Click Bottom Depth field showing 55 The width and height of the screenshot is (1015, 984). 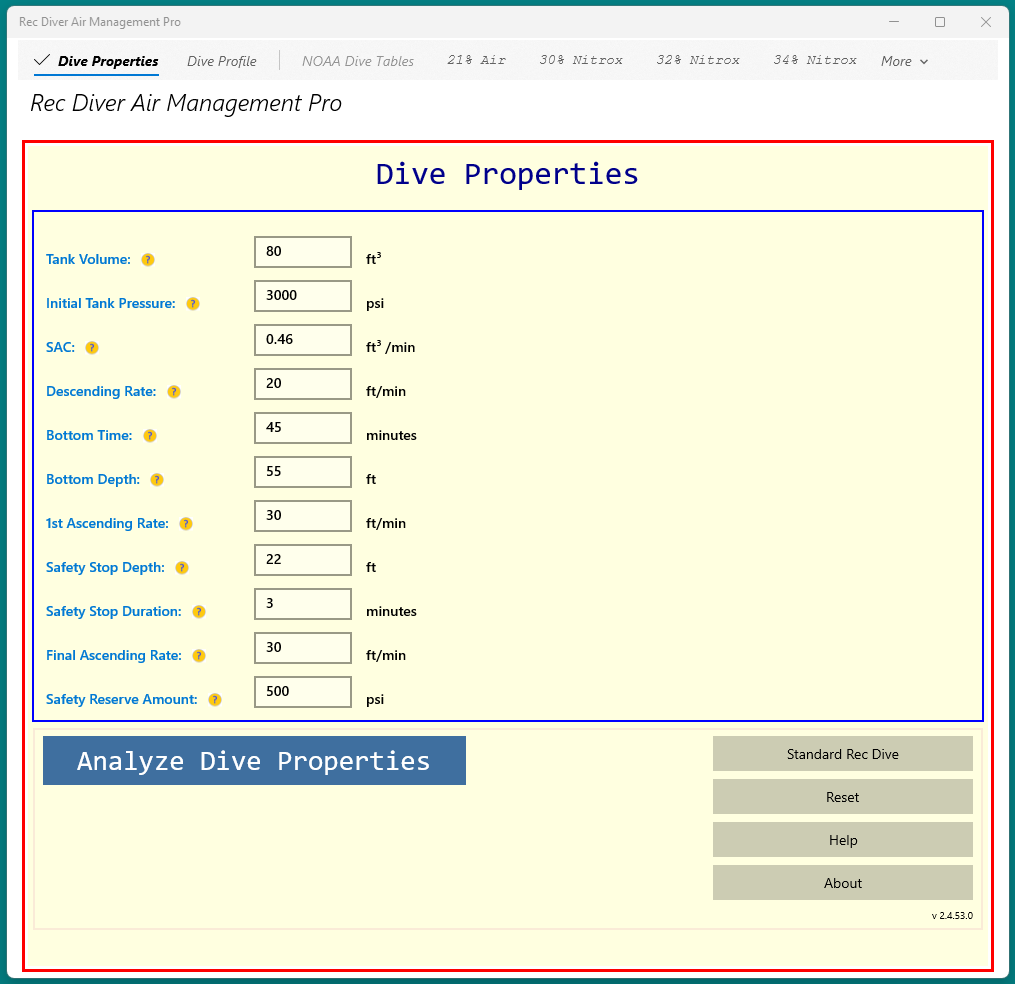tap(303, 472)
